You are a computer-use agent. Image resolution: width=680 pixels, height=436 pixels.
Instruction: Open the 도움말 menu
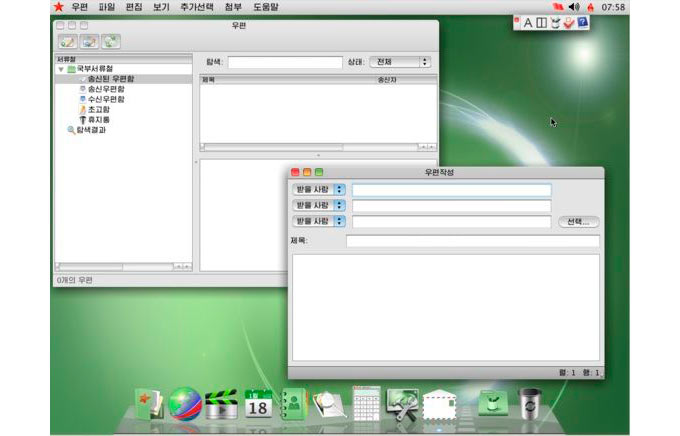pos(266,7)
